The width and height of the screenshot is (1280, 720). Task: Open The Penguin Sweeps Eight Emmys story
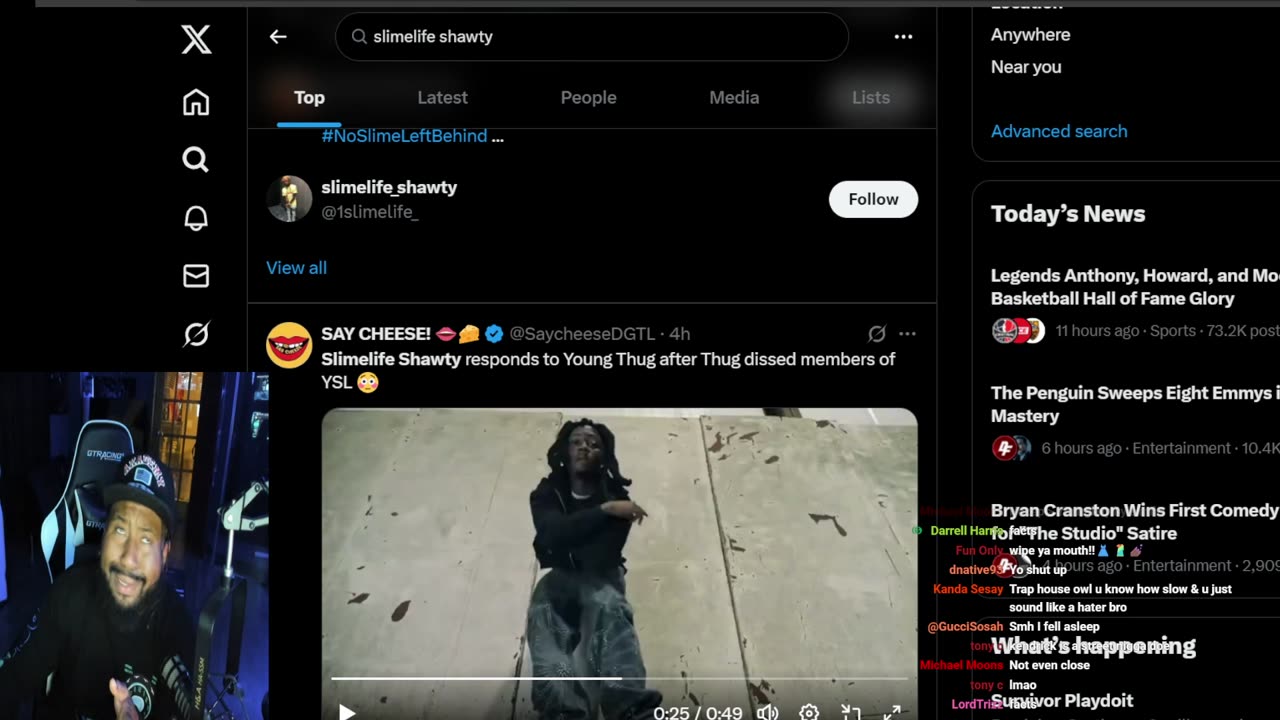coord(1135,404)
